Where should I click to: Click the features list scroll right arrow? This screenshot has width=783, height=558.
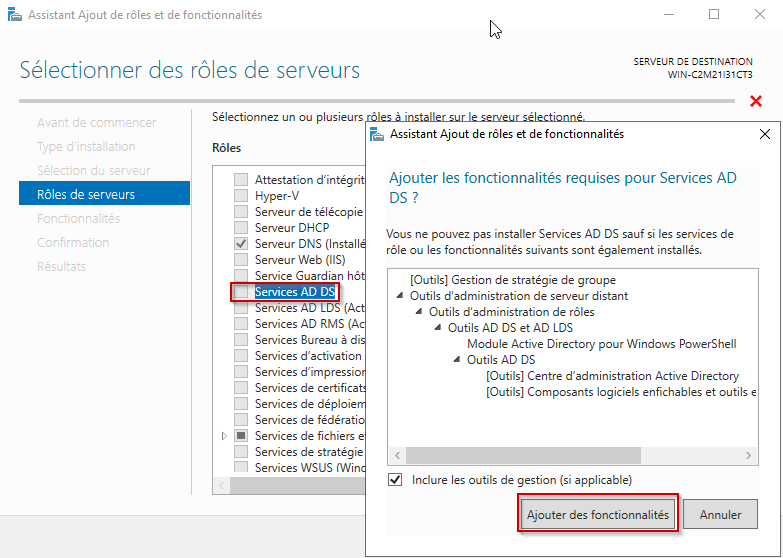(748, 455)
